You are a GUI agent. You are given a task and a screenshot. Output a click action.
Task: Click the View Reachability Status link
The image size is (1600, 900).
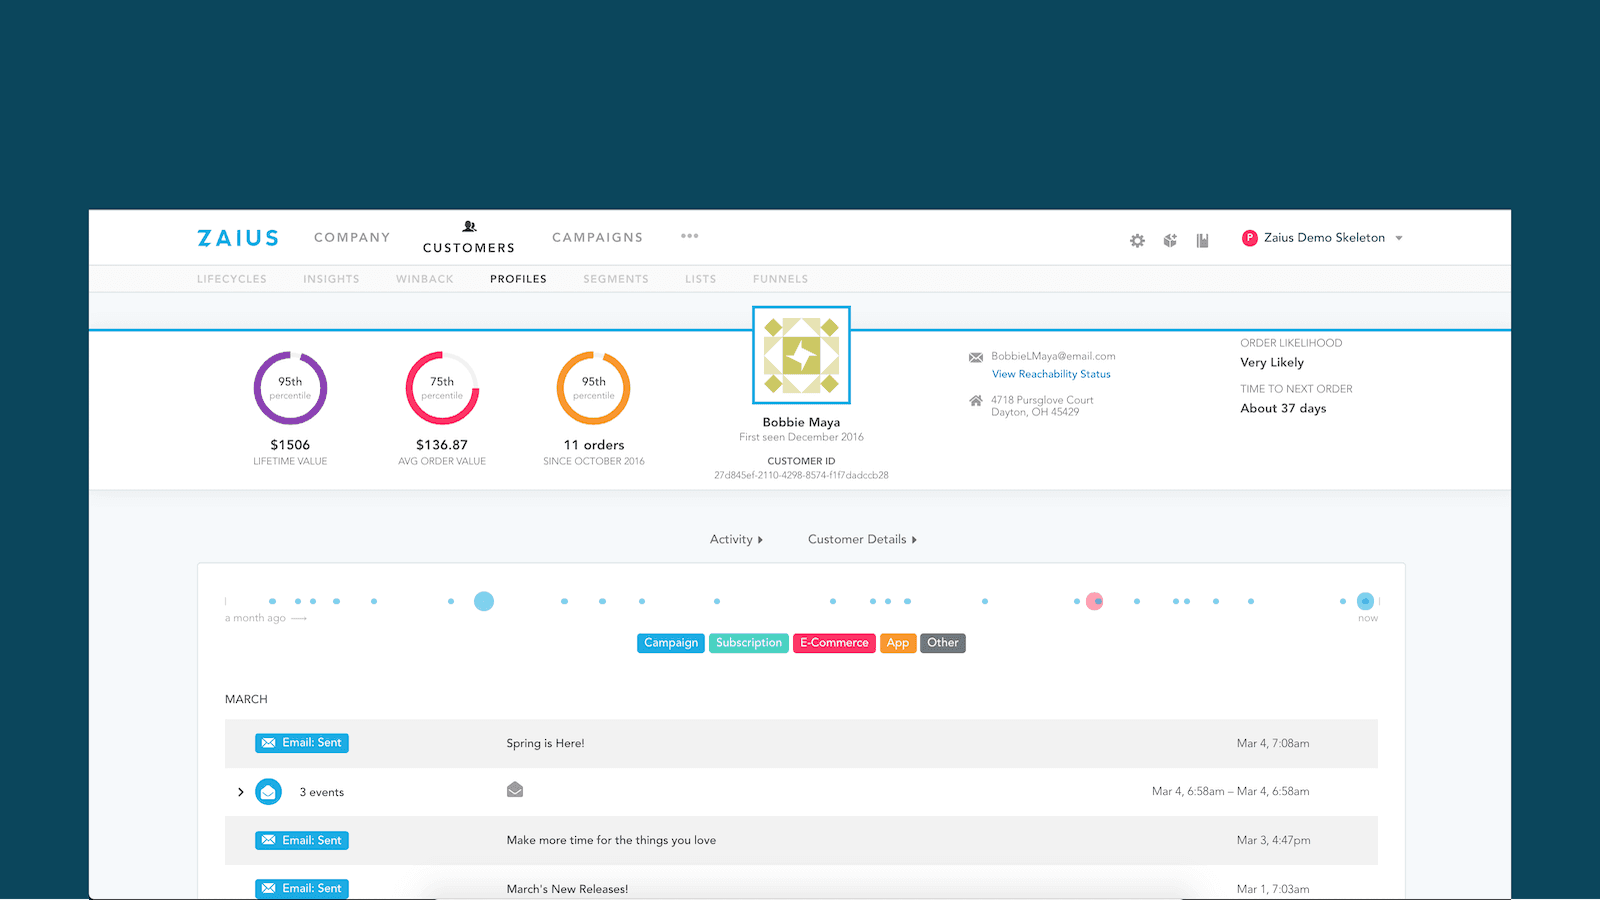(1051, 374)
